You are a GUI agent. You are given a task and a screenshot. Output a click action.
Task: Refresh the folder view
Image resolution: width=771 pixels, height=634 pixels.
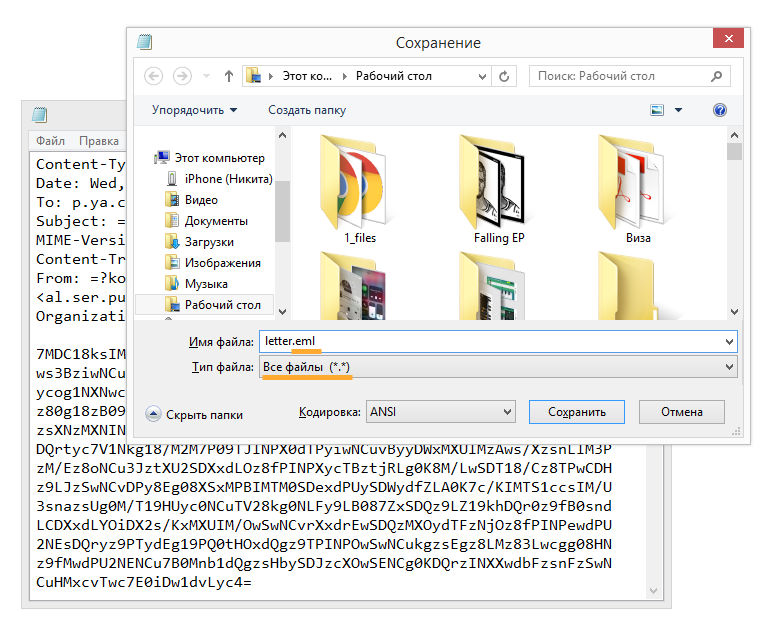pyautogui.click(x=504, y=76)
